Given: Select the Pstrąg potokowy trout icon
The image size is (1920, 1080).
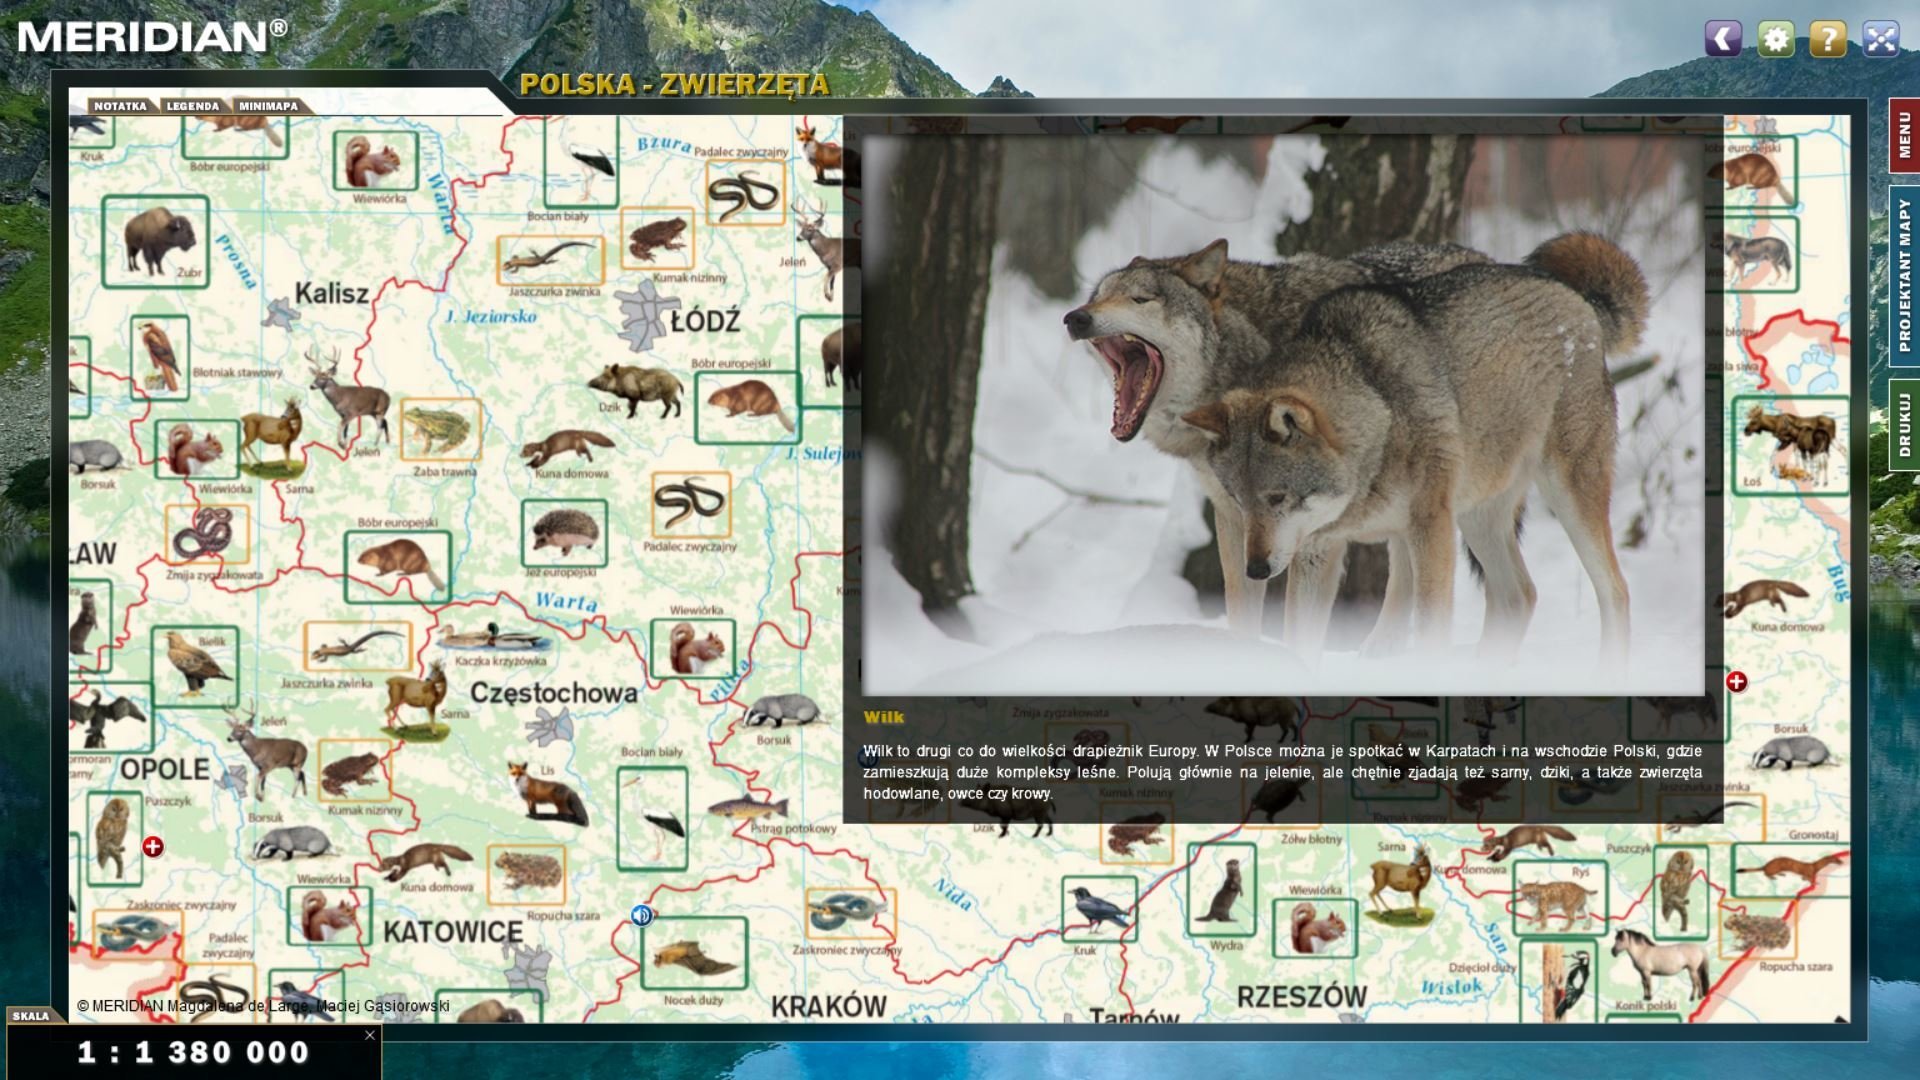Looking at the screenshot, I should pyautogui.click(x=748, y=807).
